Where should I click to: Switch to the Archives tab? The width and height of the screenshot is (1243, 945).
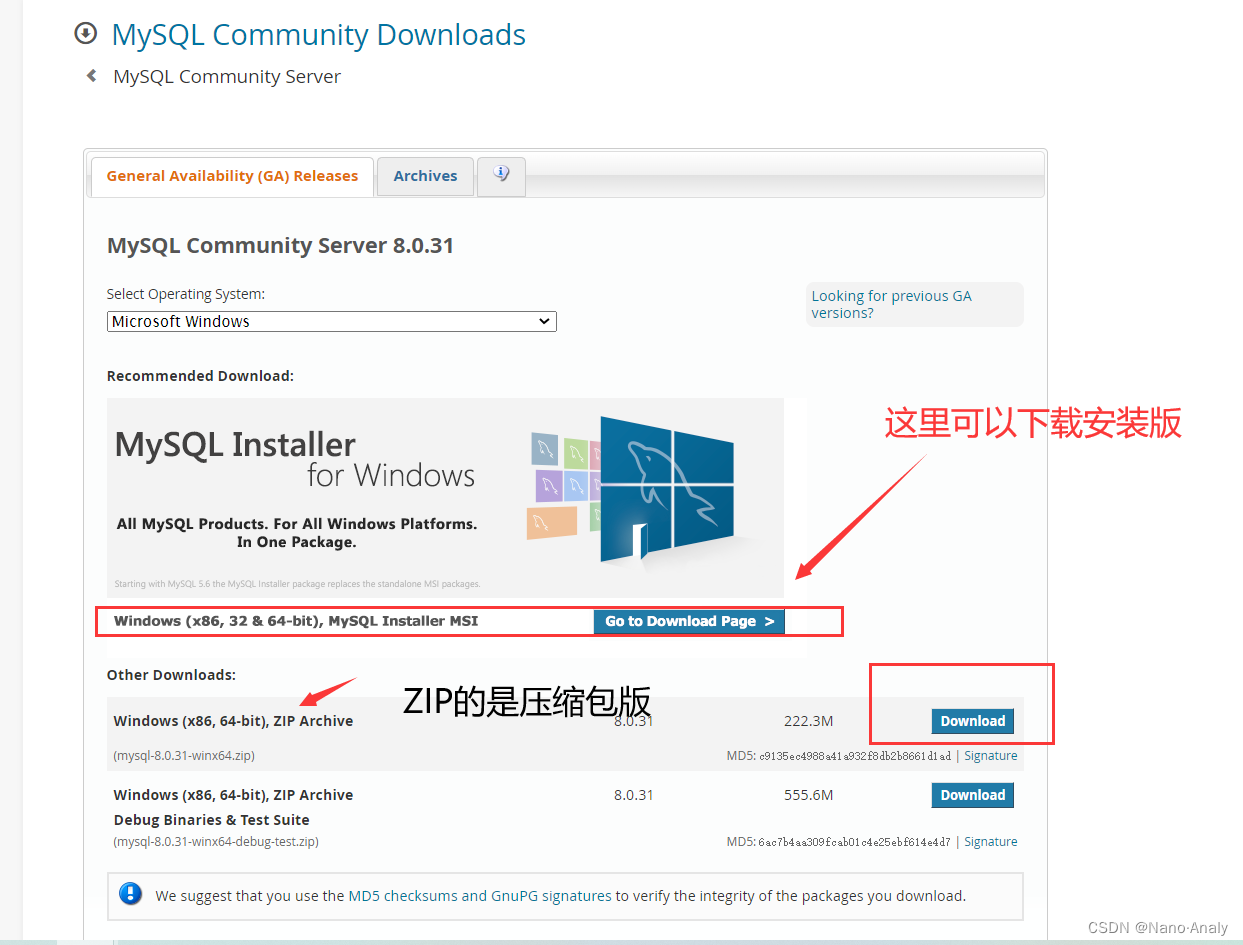click(425, 175)
